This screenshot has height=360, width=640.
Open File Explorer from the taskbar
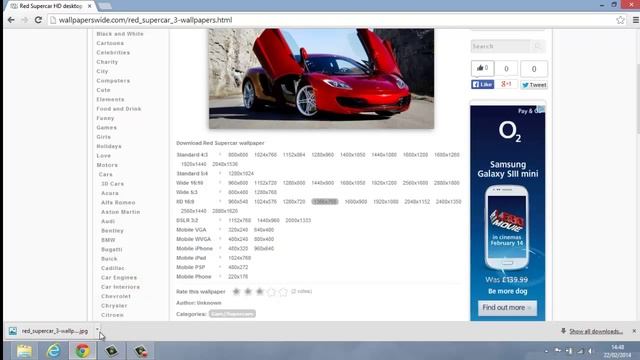24,351
